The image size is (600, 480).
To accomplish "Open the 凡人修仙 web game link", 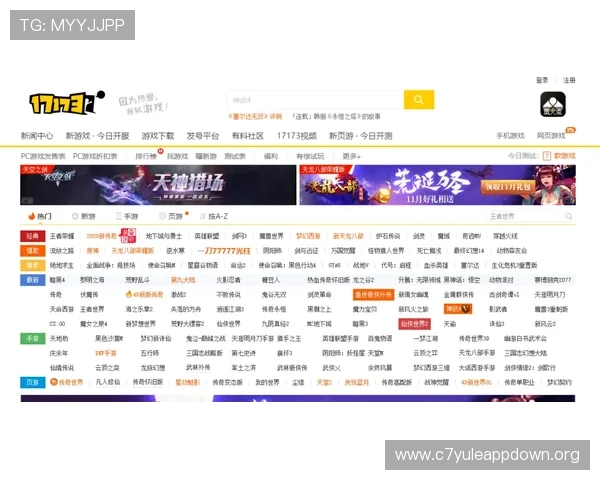I will tap(108, 382).
